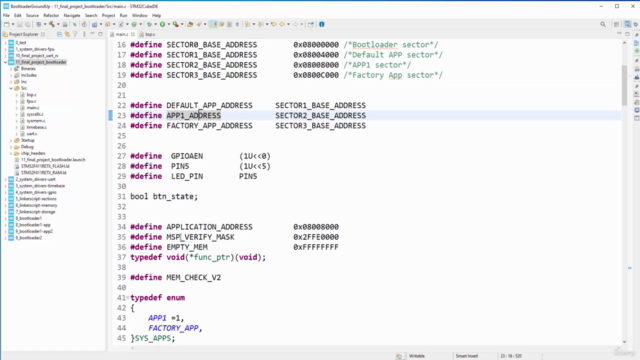Click the Save toolbar icon
The width and height of the screenshot is (640, 360).
19,24
